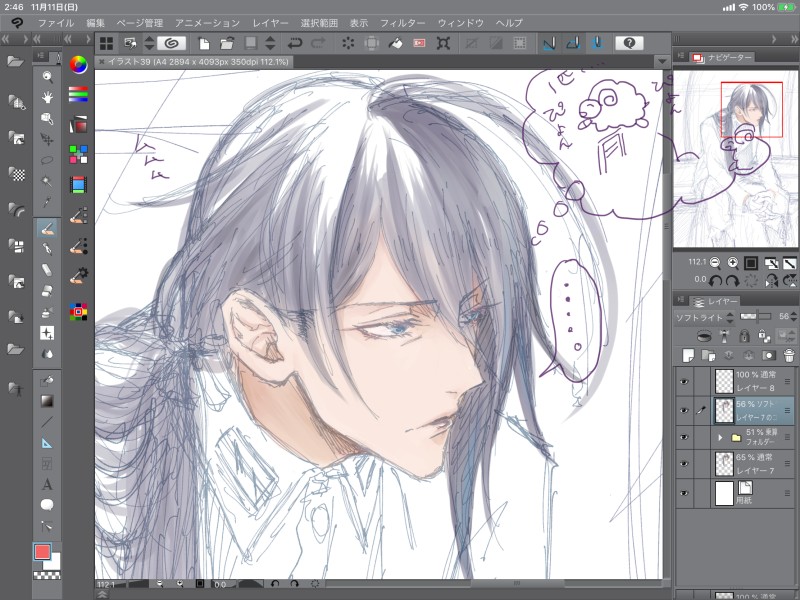Image resolution: width=800 pixels, height=600 pixels.
Task: Click the Open file folder icon
Action: [x=227, y=43]
